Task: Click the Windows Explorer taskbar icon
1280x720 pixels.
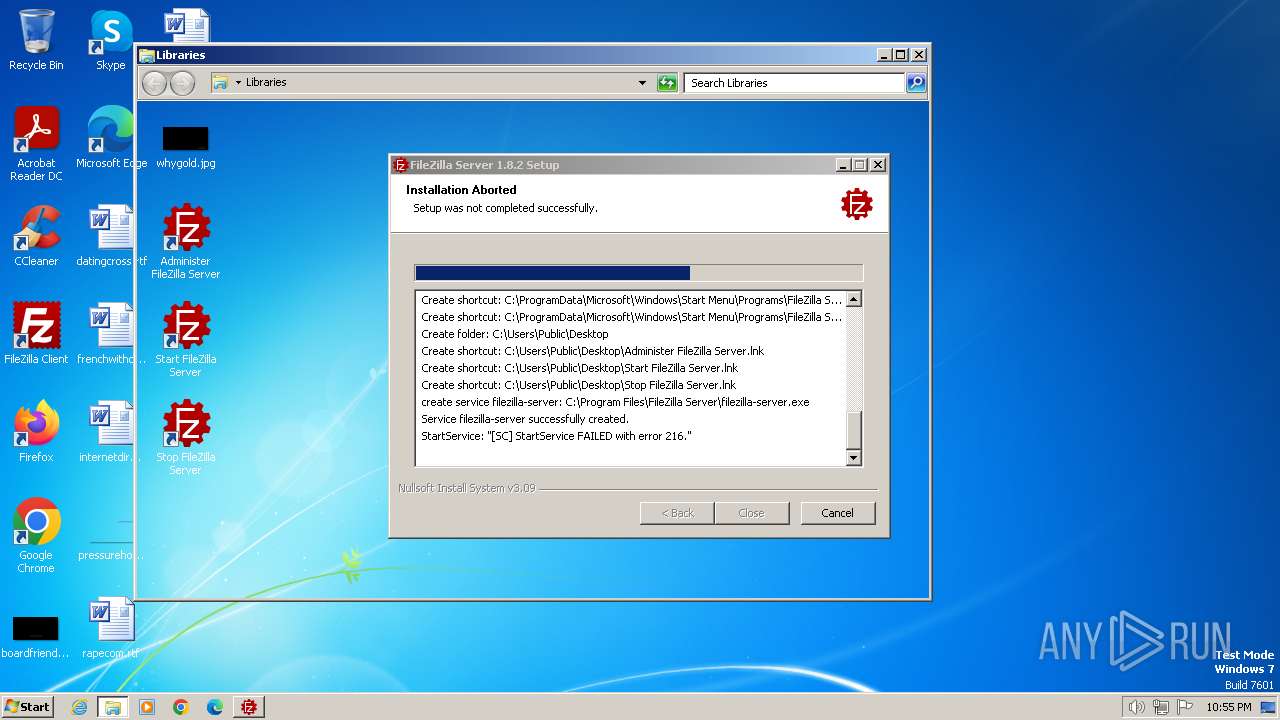Action: pyautogui.click(x=113, y=707)
